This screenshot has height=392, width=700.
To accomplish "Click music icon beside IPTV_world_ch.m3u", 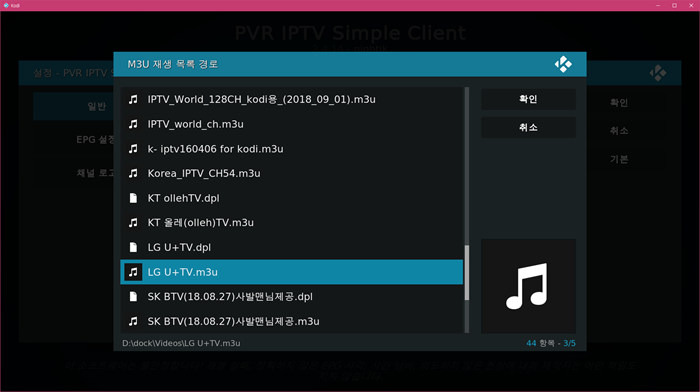I will click(133, 124).
